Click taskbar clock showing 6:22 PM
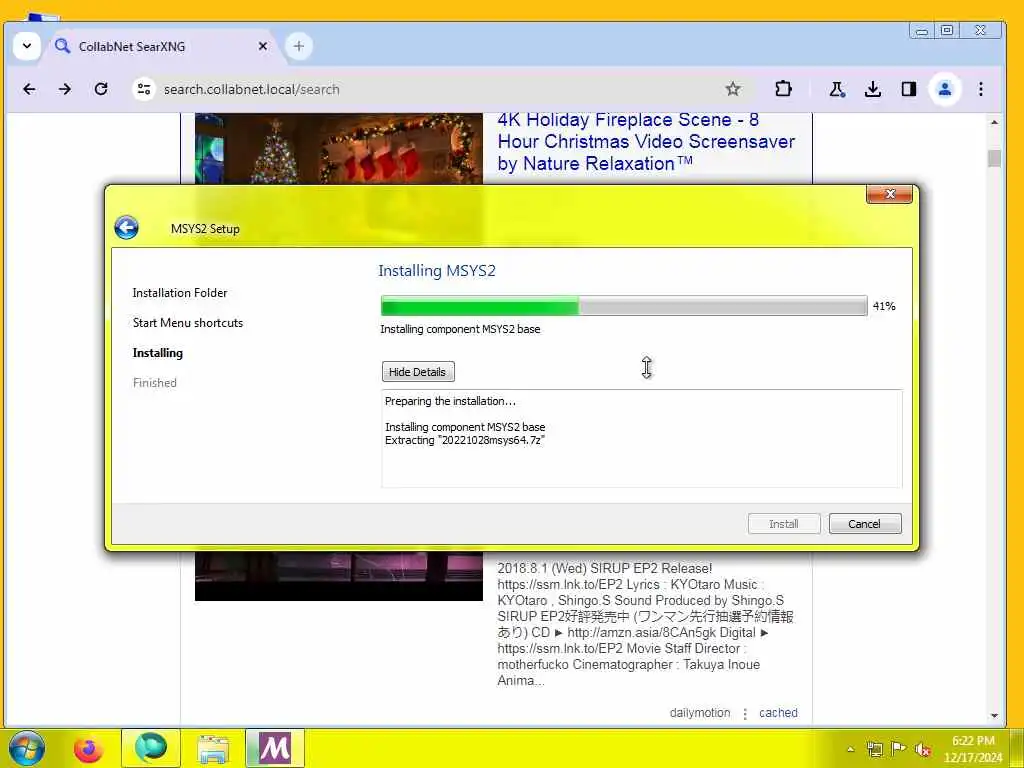This screenshot has height=768, width=1024. [x=972, y=749]
